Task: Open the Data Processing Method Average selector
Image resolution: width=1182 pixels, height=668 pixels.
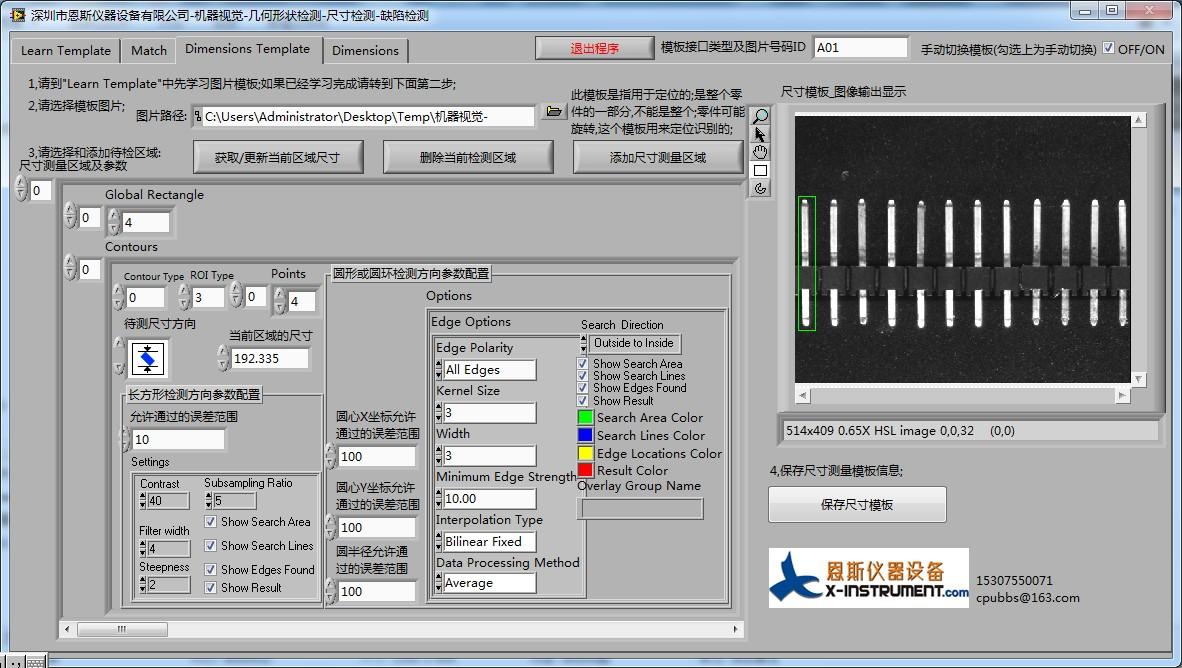Action: [489, 583]
